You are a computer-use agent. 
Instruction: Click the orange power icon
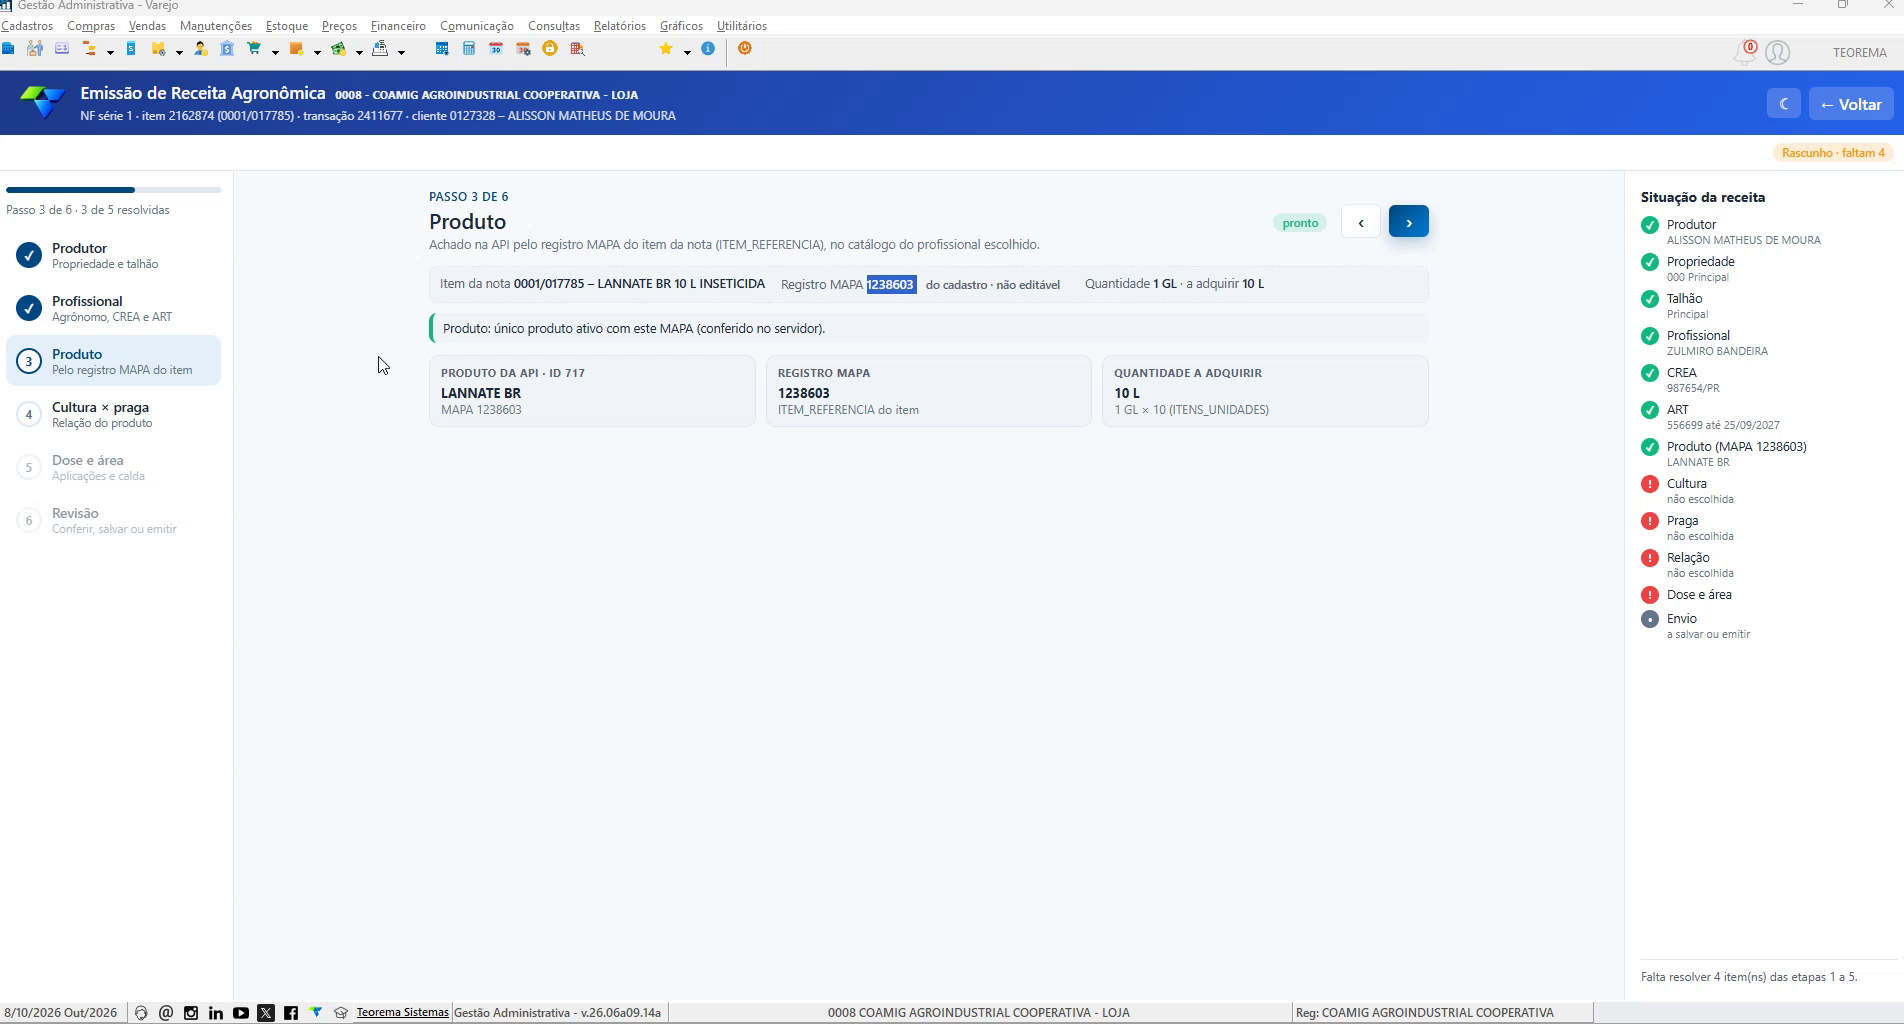(x=744, y=48)
